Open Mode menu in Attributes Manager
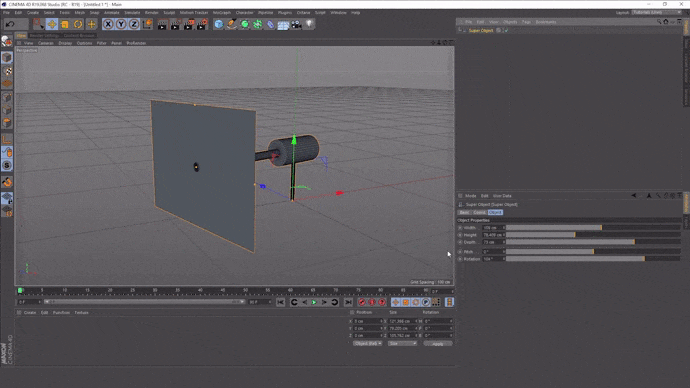This screenshot has height=388, width=690. [470, 196]
